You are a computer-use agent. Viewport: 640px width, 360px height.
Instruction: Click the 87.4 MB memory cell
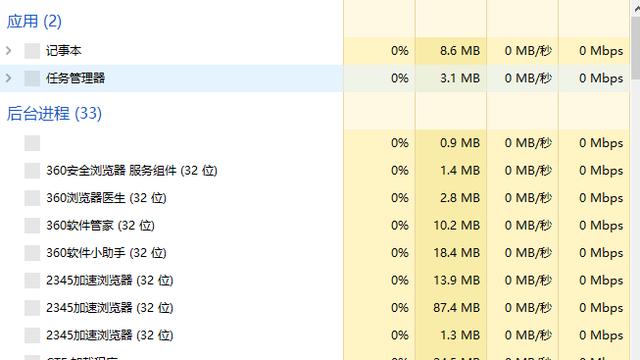(451, 307)
